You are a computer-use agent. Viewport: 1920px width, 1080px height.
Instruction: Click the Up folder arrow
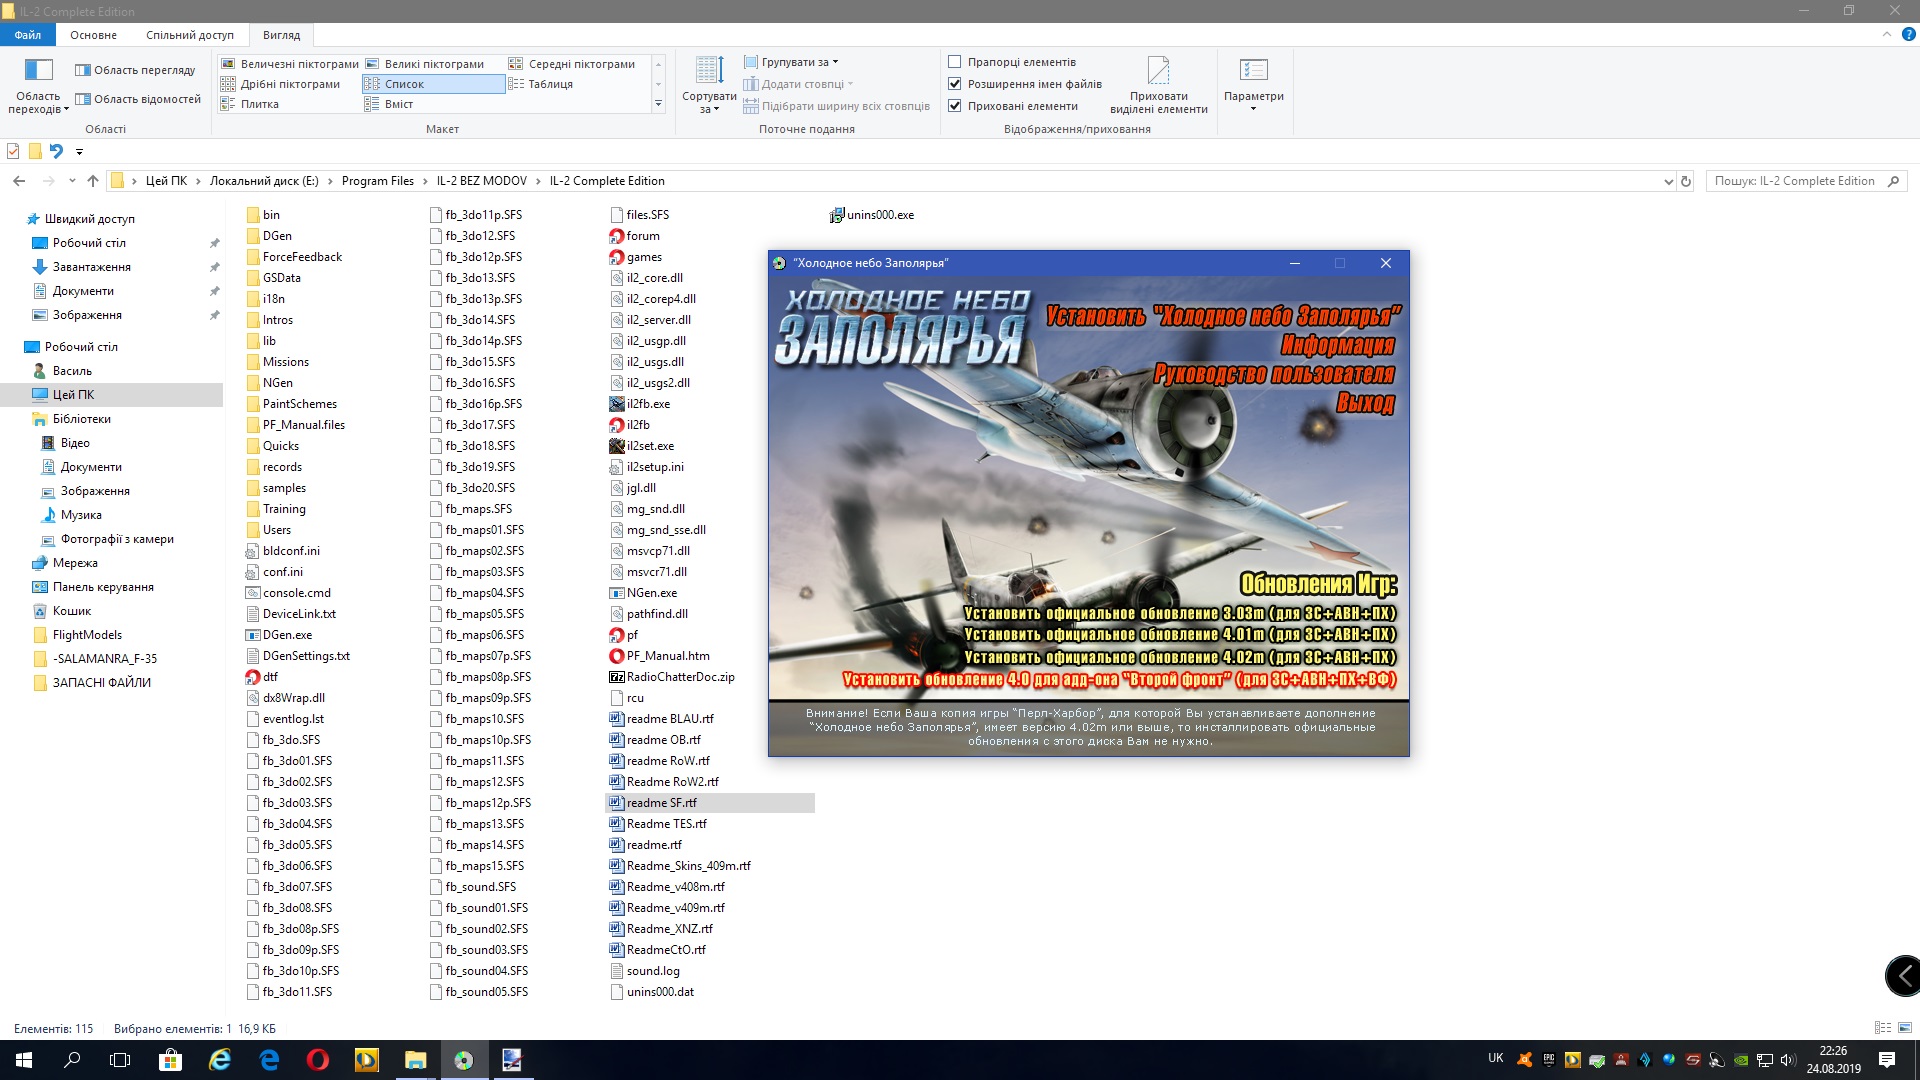(93, 181)
